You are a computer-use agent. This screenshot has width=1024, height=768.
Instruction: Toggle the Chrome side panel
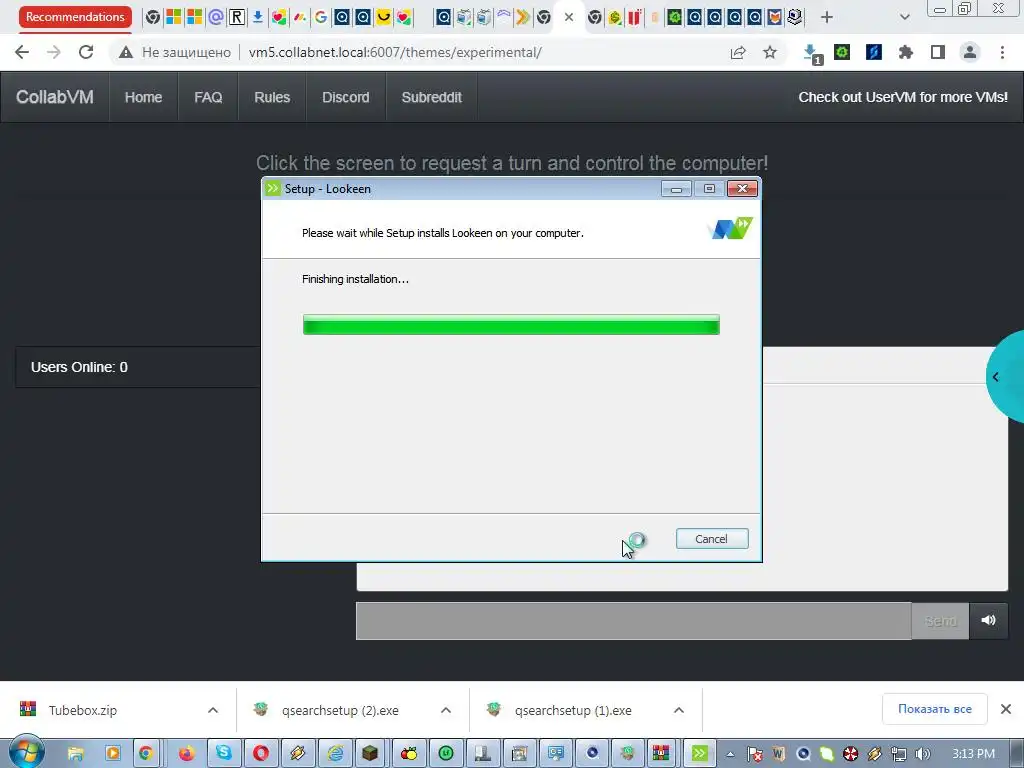coord(938,52)
